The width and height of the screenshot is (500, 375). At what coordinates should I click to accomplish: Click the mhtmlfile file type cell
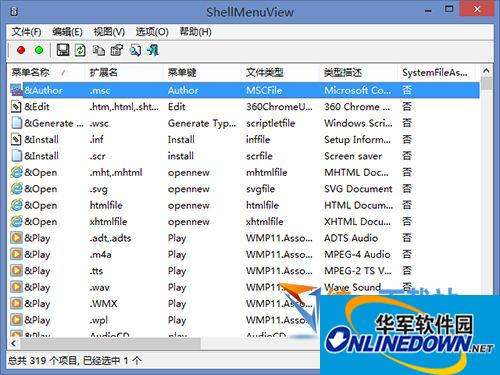(x=267, y=172)
